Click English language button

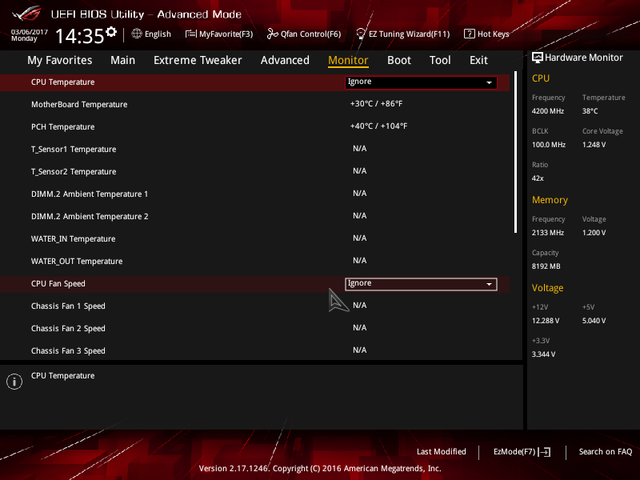pyautogui.click(x=151, y=34)
